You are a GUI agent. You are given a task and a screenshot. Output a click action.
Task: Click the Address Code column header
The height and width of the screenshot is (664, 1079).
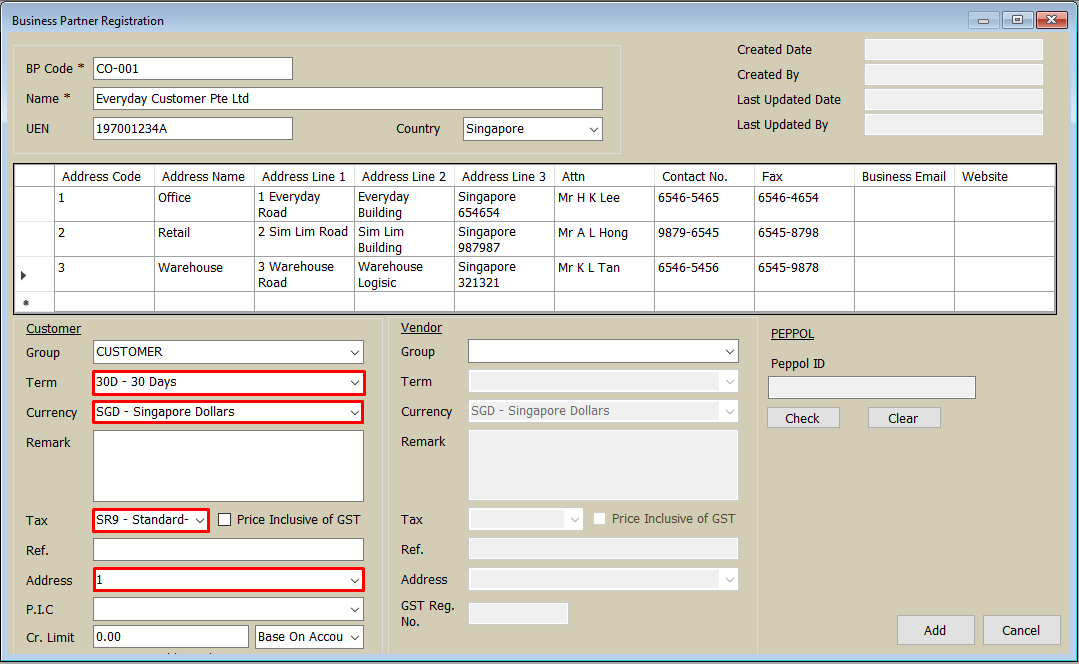click(104, 176)
